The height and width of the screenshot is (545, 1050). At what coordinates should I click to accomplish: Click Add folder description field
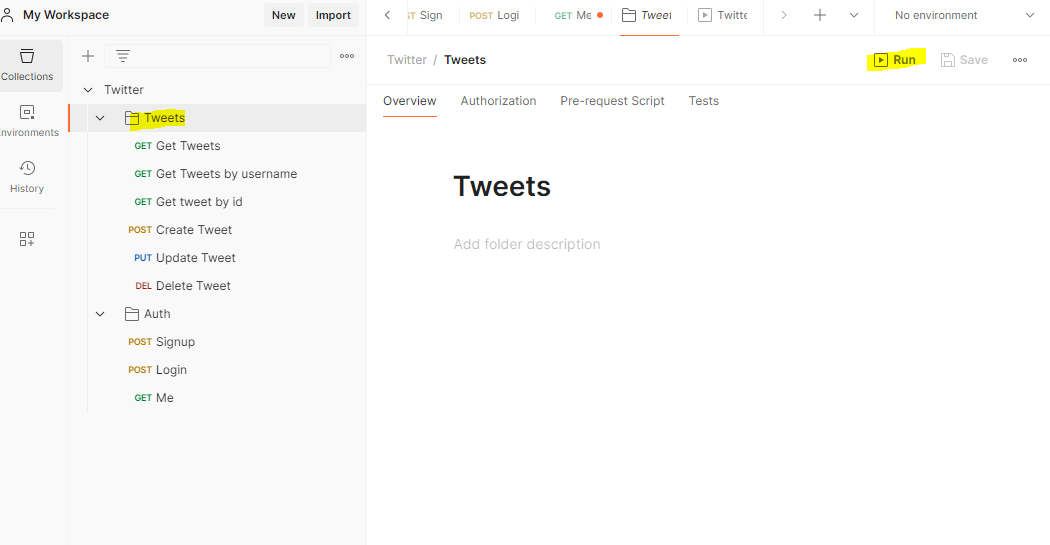point(527,244)
